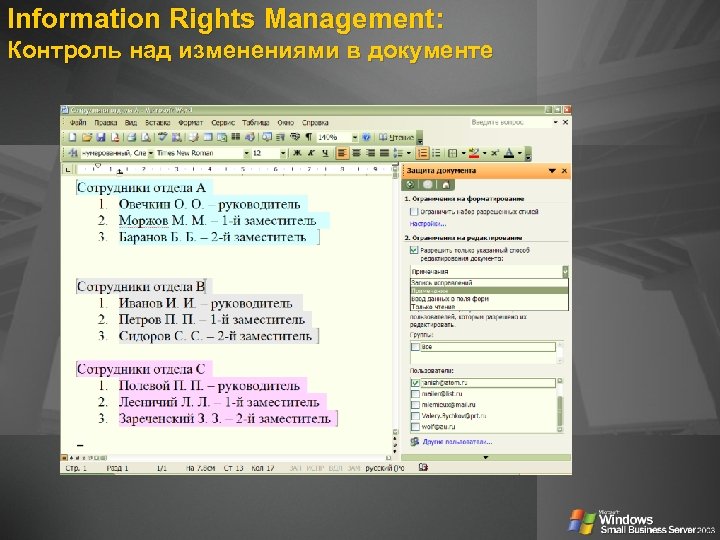
Task: Select Ввод данных в поля форм option
Action: pos(489,299)
